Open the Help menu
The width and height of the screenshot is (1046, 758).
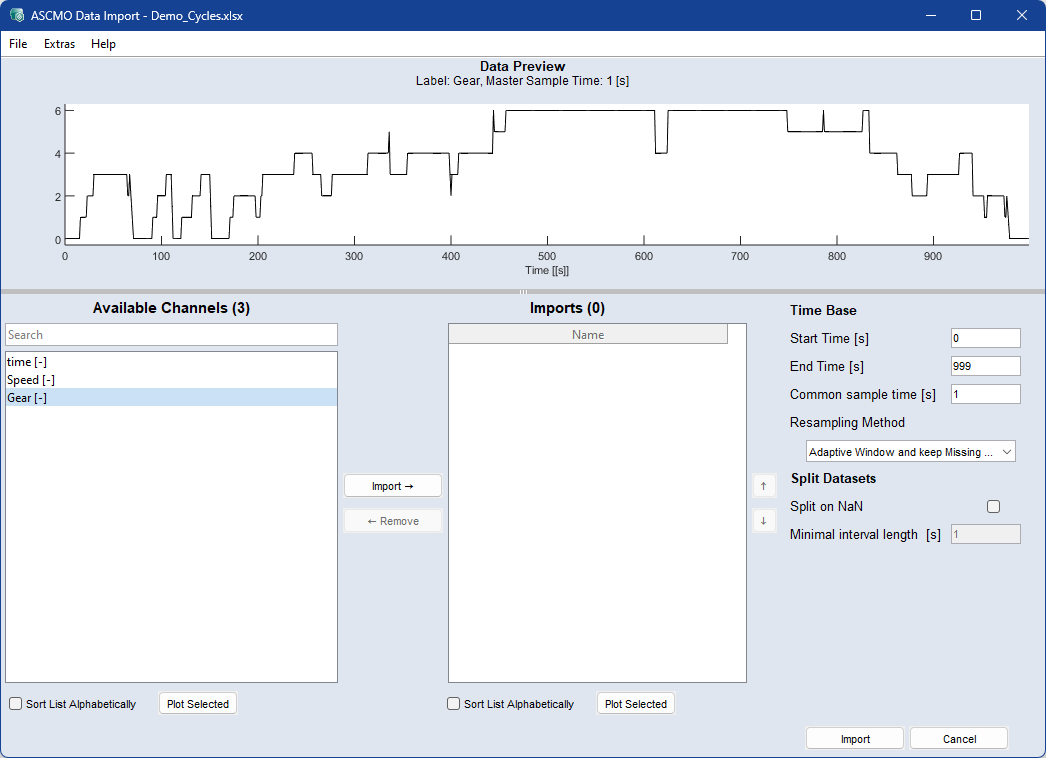[x=103, y=44]
